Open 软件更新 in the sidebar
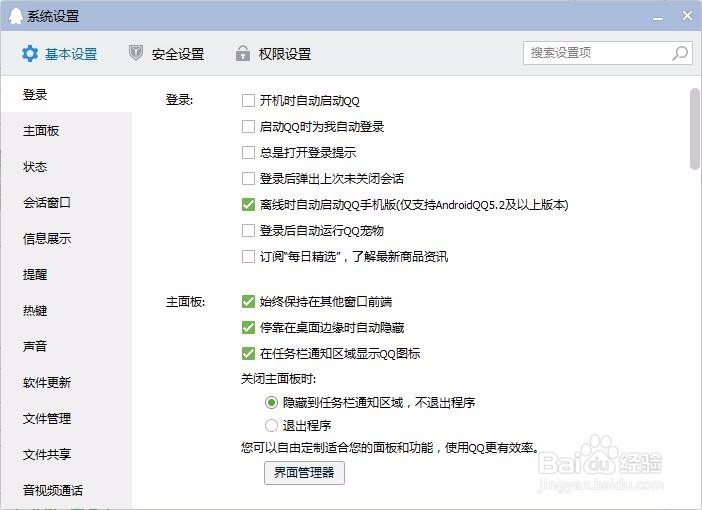This screenshot has height=510, width=702. (66, 382)
